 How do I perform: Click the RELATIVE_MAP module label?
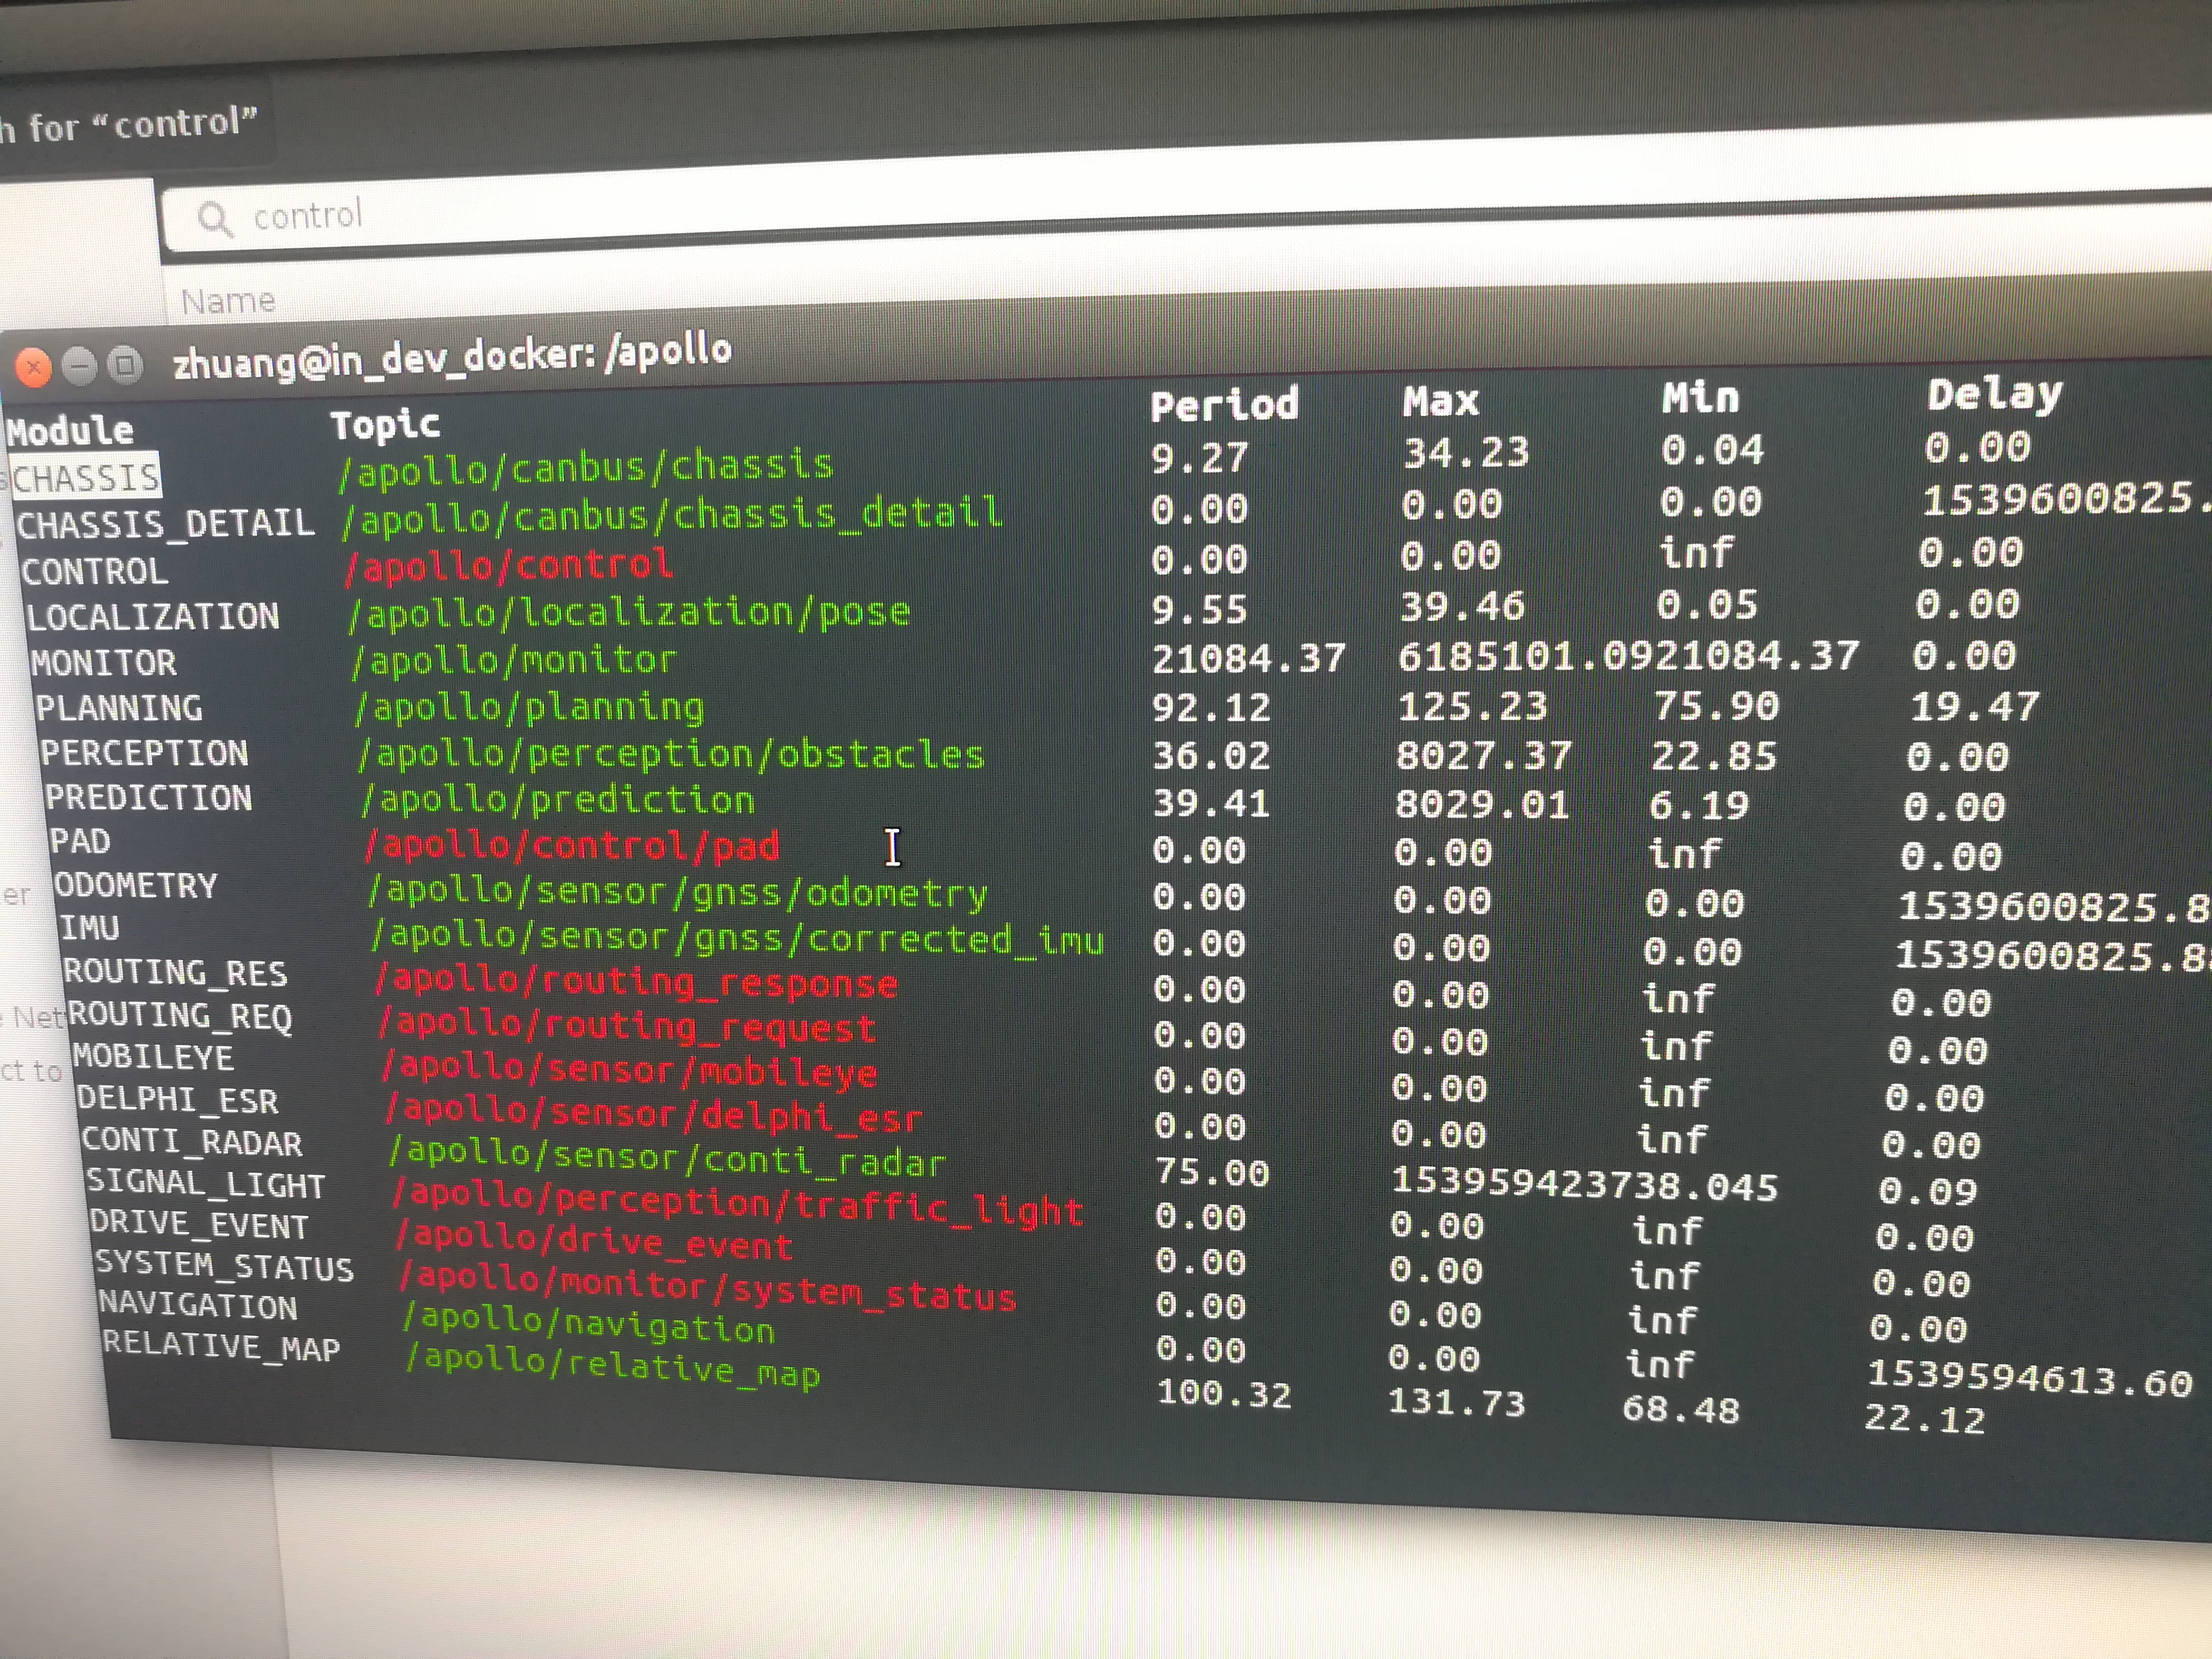click(221, 1346)
